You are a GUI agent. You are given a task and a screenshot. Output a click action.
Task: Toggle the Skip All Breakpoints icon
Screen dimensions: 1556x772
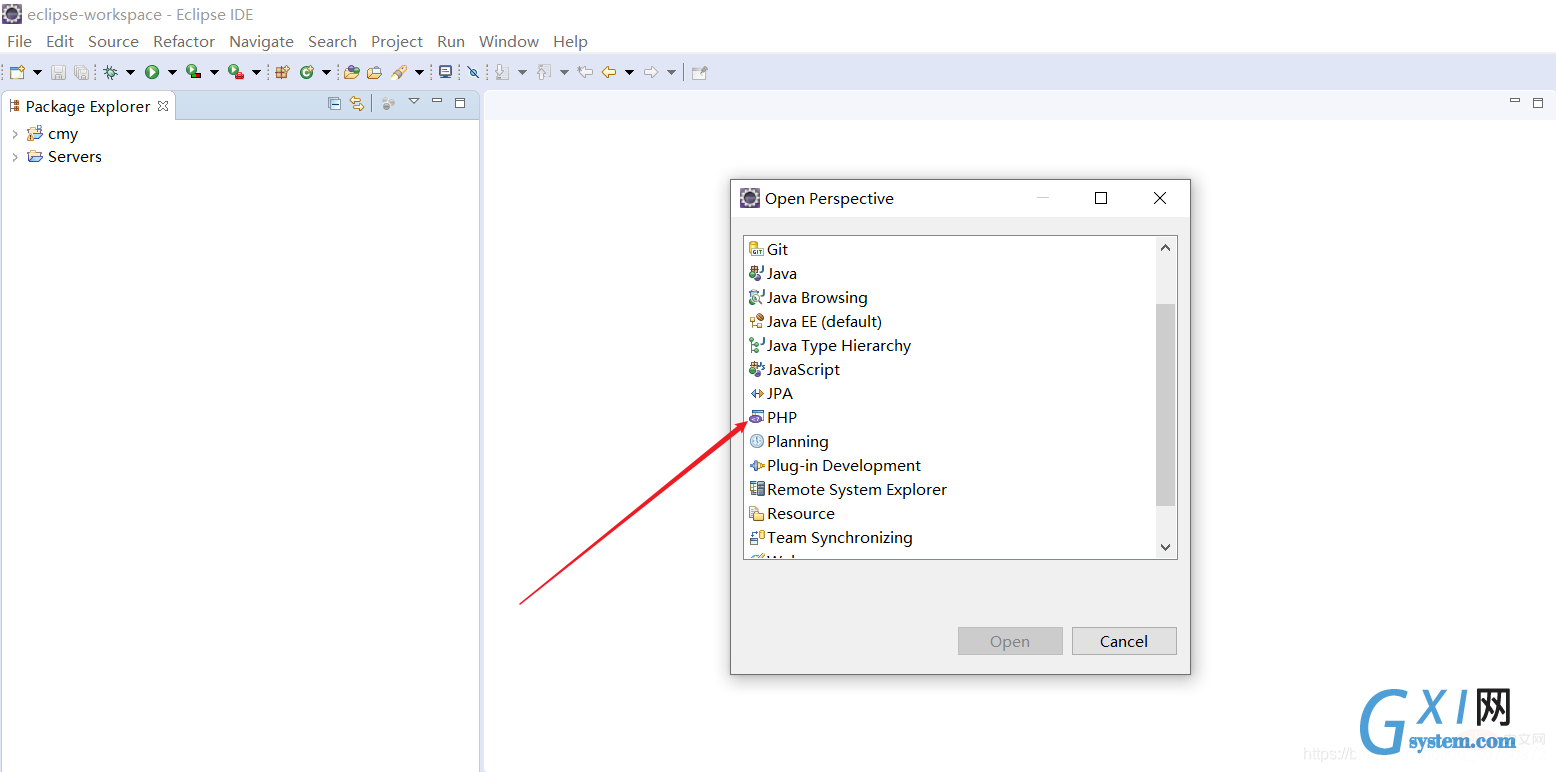(473, 72)
